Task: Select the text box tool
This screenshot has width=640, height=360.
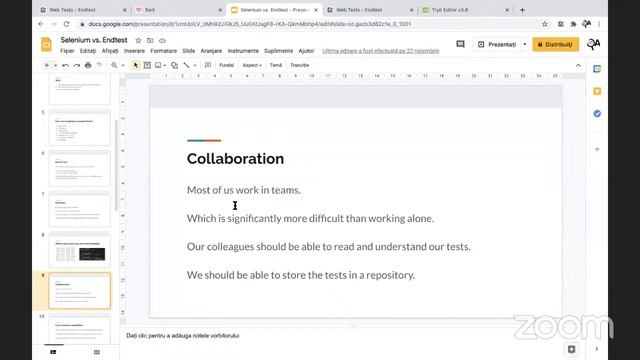Action: (147, 65)
